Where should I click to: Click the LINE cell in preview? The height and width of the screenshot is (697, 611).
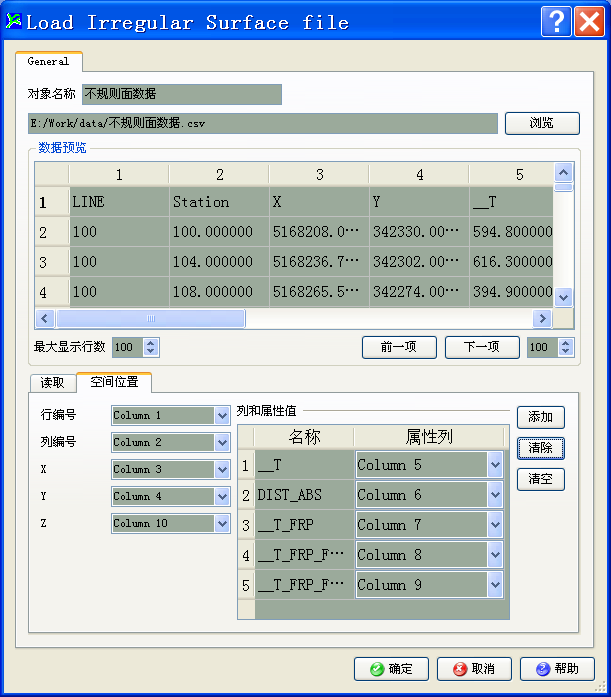click(x=120, y=202)
